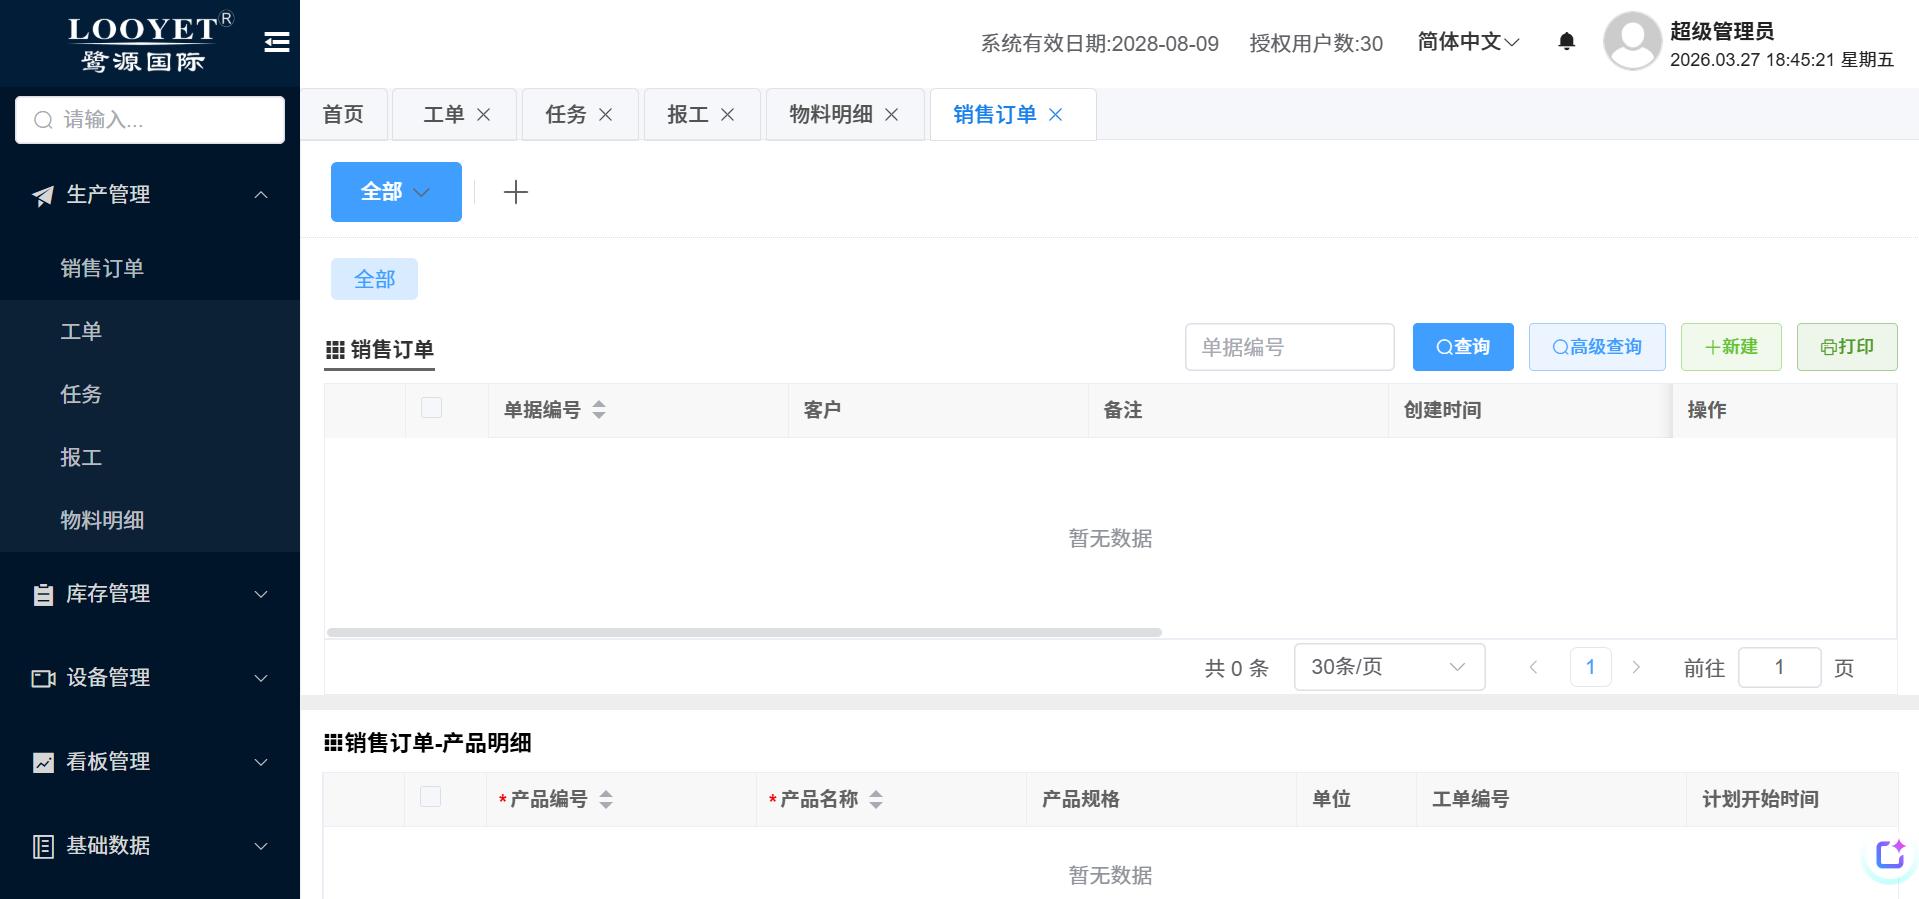Click the plus icon to add view
Screen dimensions: 1919x899
(515, 192)
